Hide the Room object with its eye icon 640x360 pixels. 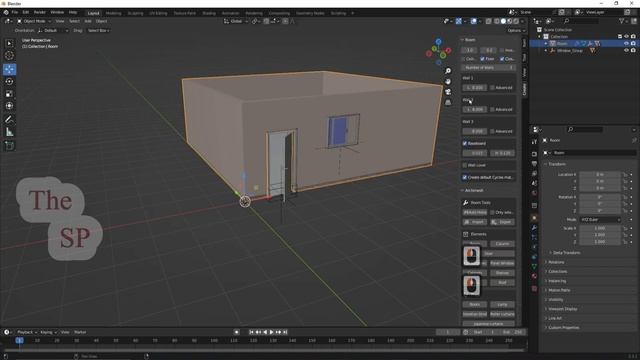(x=627, y=43)
